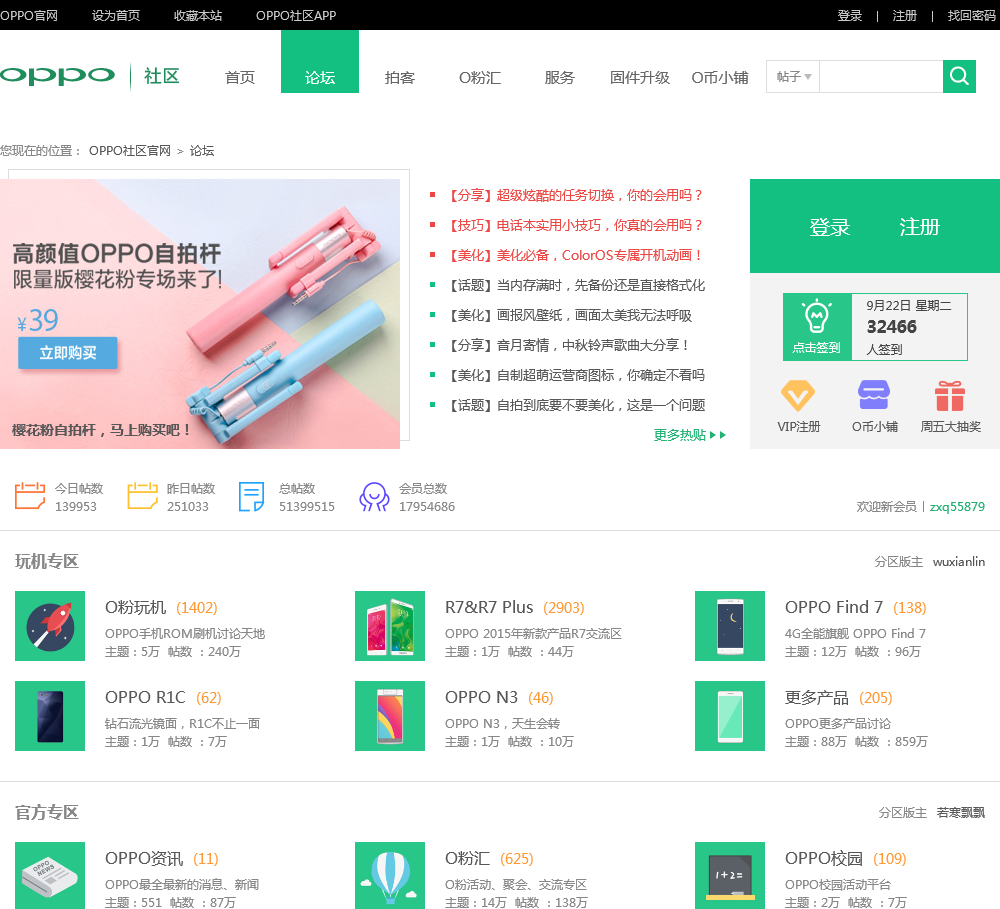Open the OPPO N3 forum title

[x=482, y=697]
